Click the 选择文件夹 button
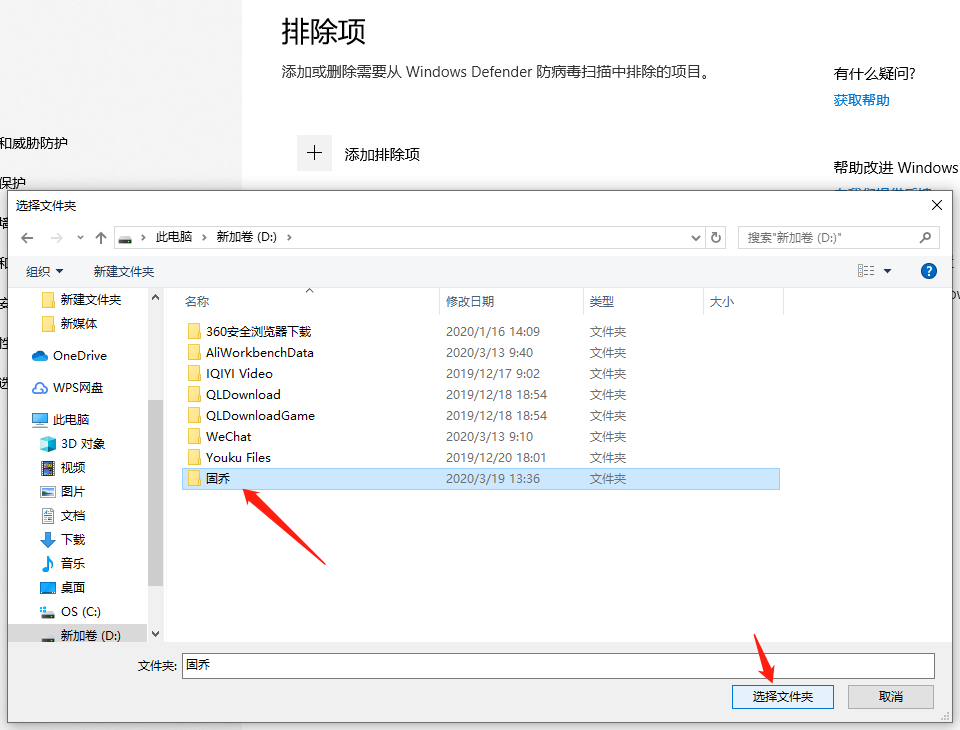960x730 pixels. pyautogui.click(x=782, y=697)
